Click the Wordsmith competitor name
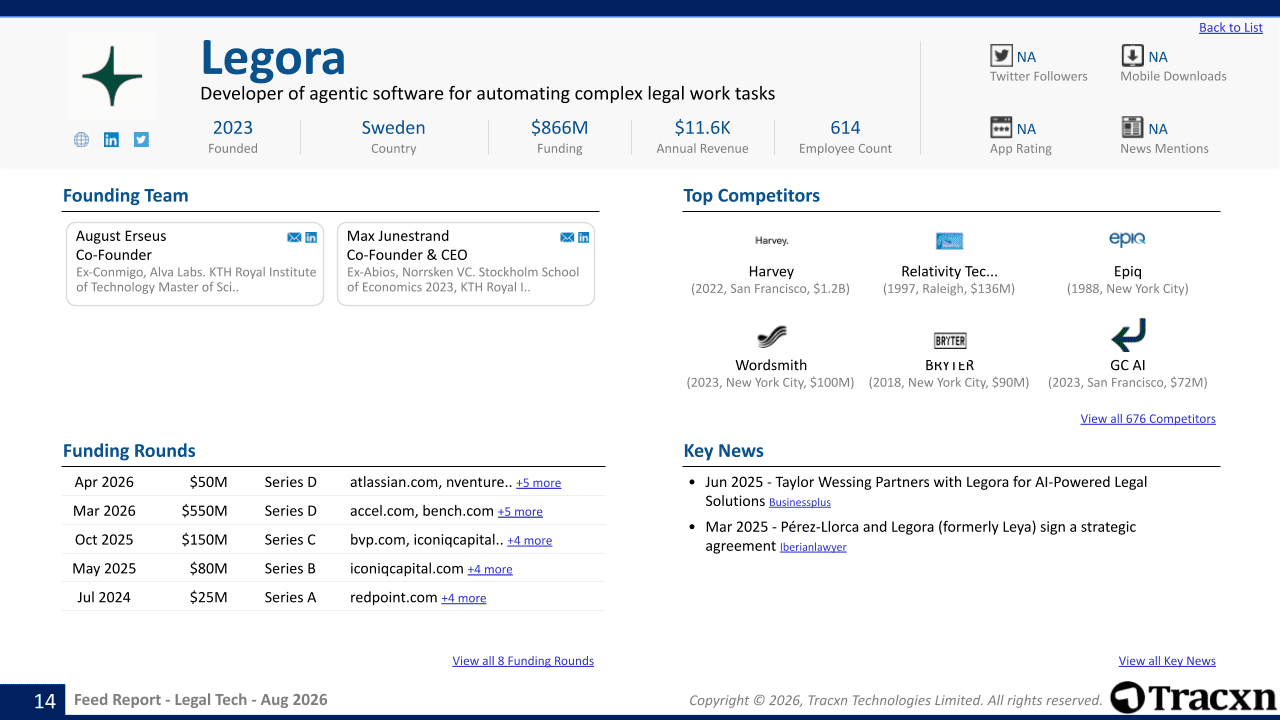 [771, 365]
